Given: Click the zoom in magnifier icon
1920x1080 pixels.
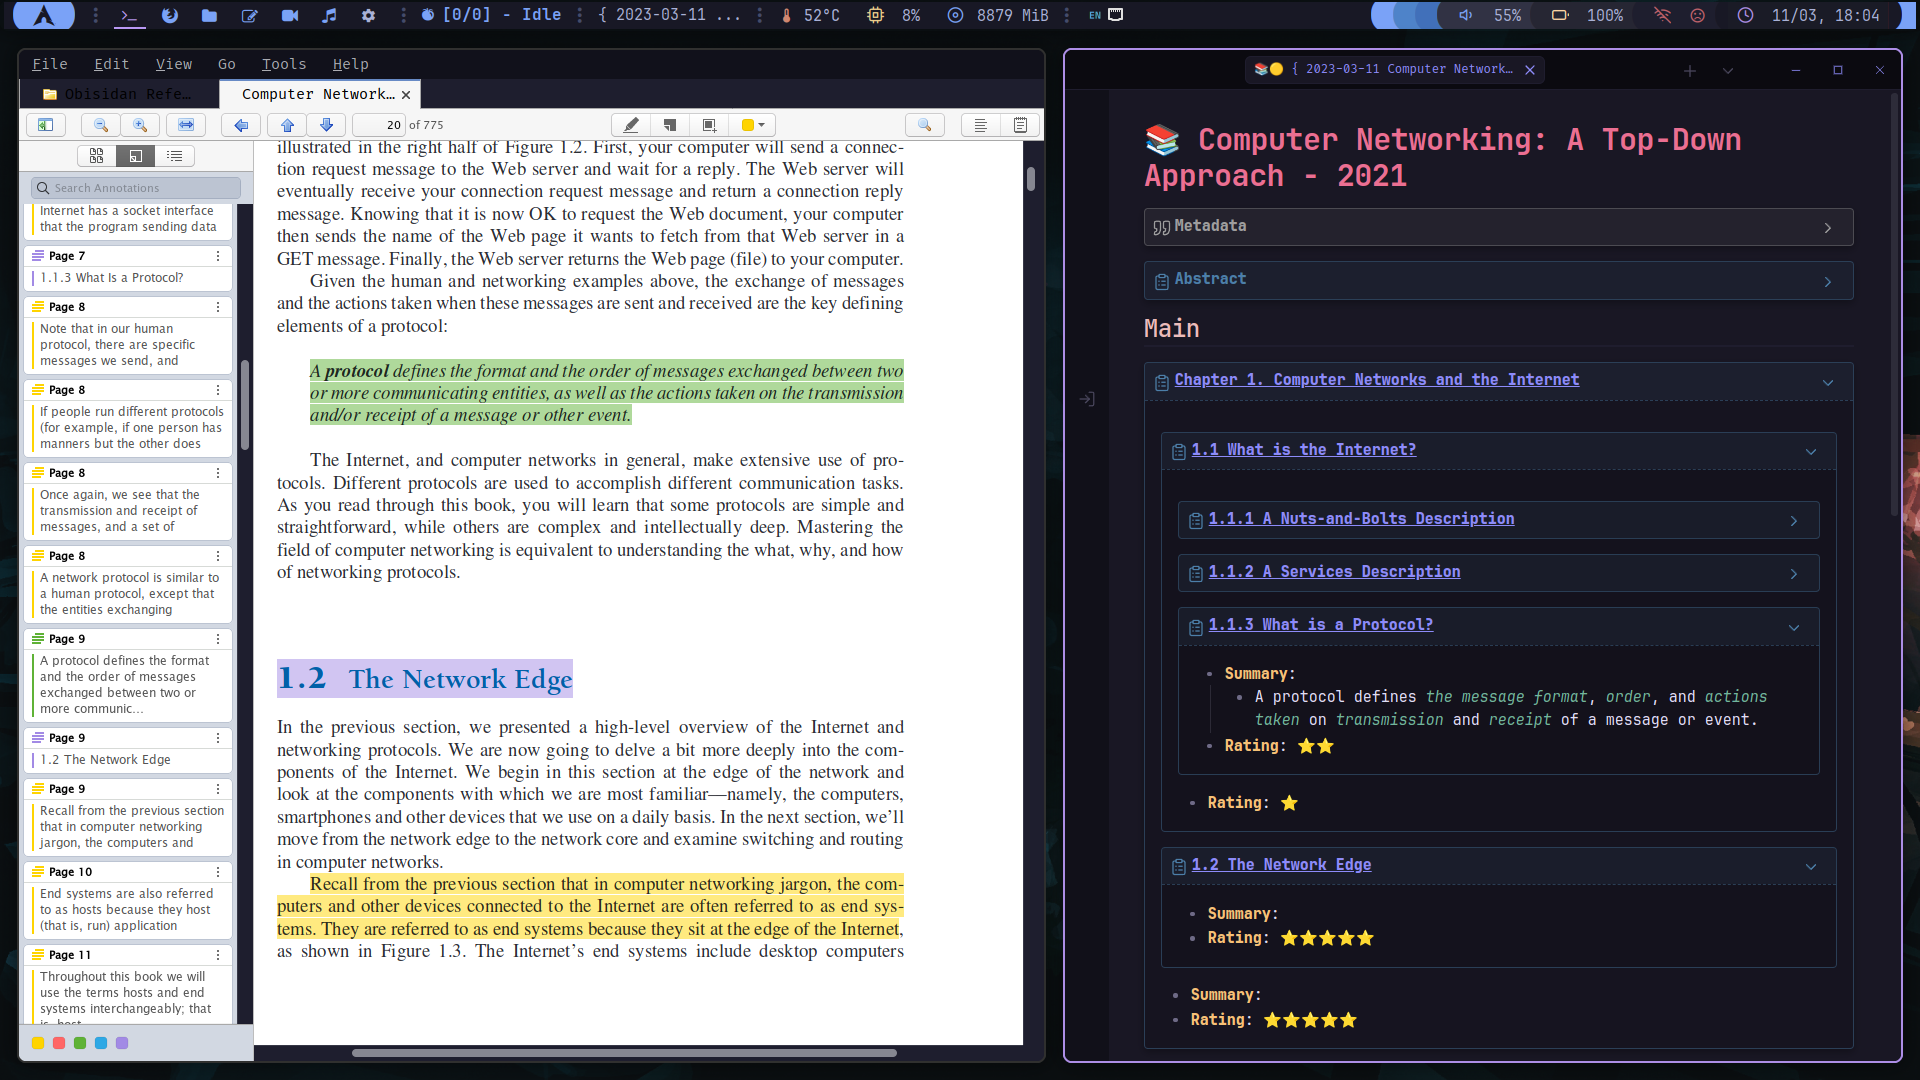Looking at the screenshot, I should [x=140, y=125].
